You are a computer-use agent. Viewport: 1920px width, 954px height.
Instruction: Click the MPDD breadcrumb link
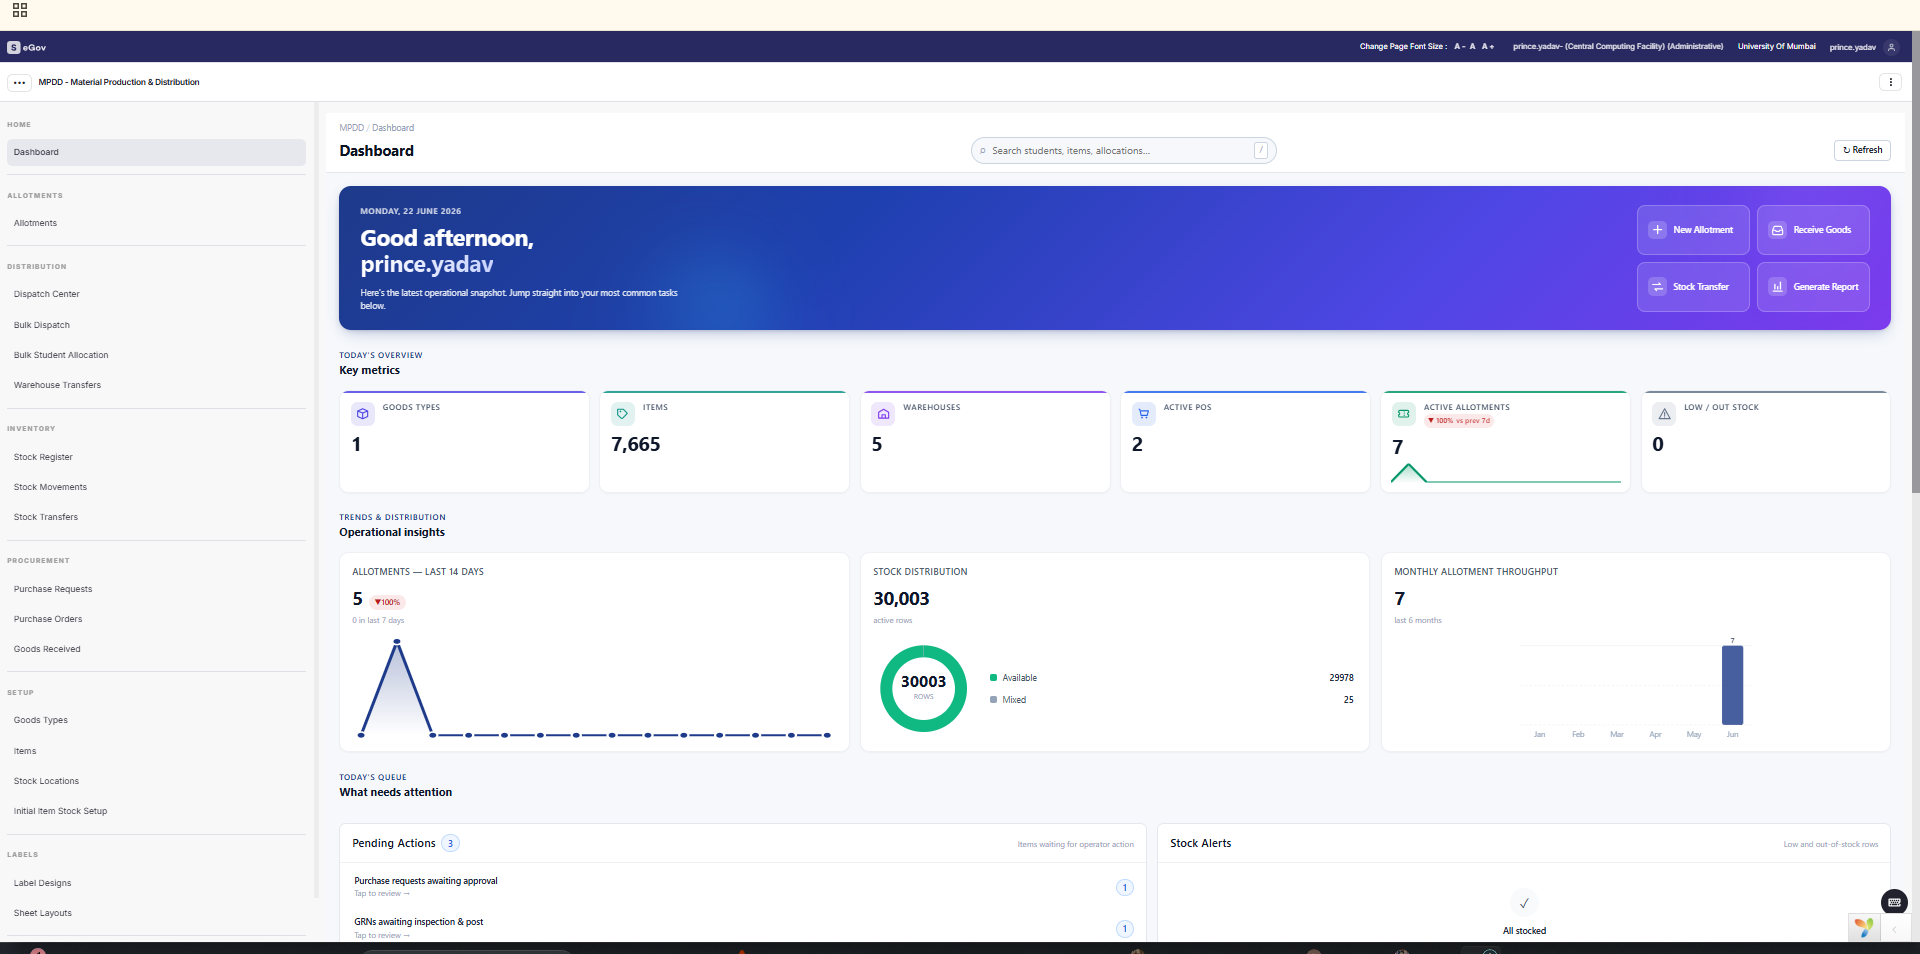pyautogui.click(x=351, y=128)
